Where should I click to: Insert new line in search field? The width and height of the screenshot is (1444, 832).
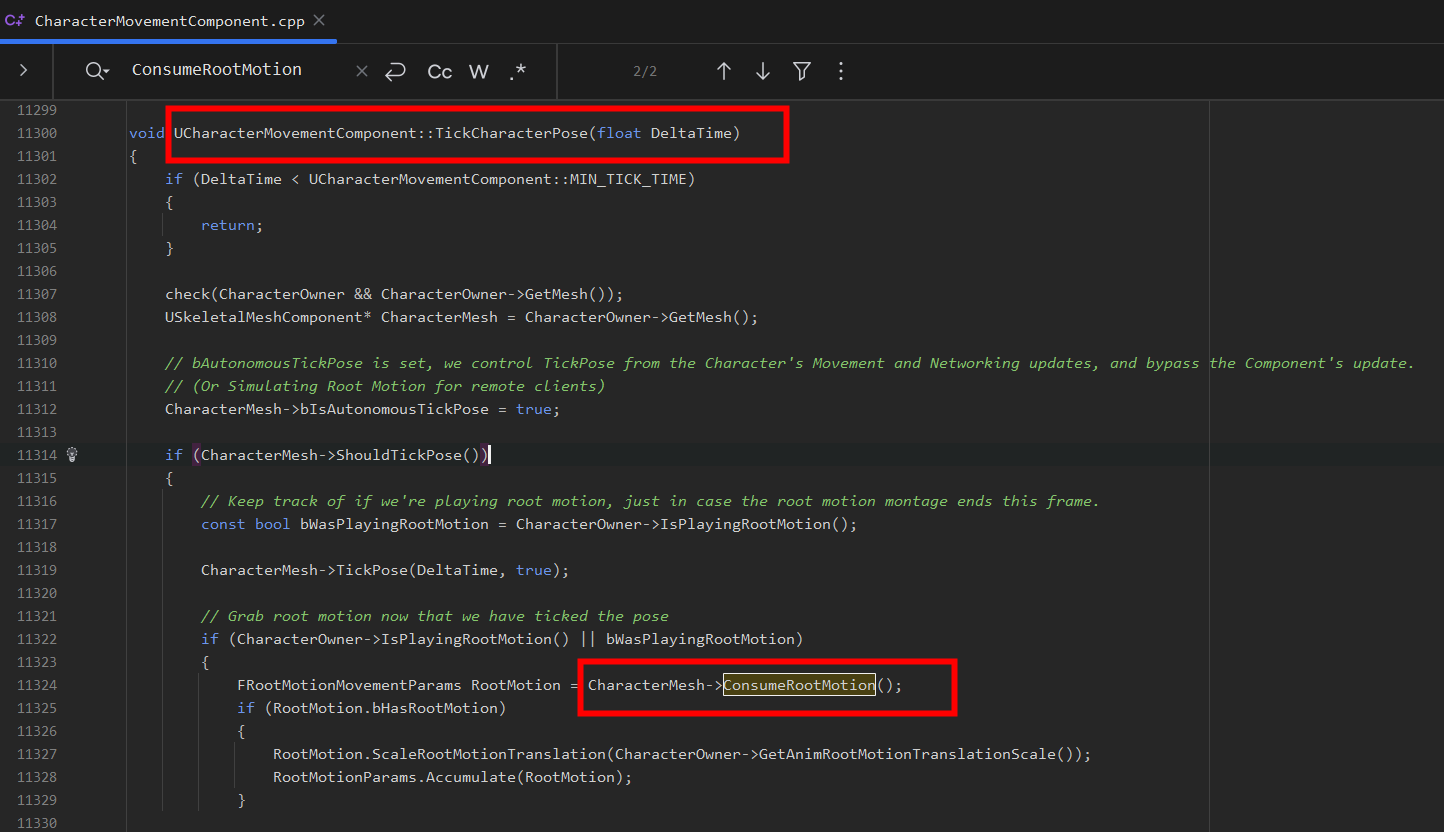click(396, 71)
